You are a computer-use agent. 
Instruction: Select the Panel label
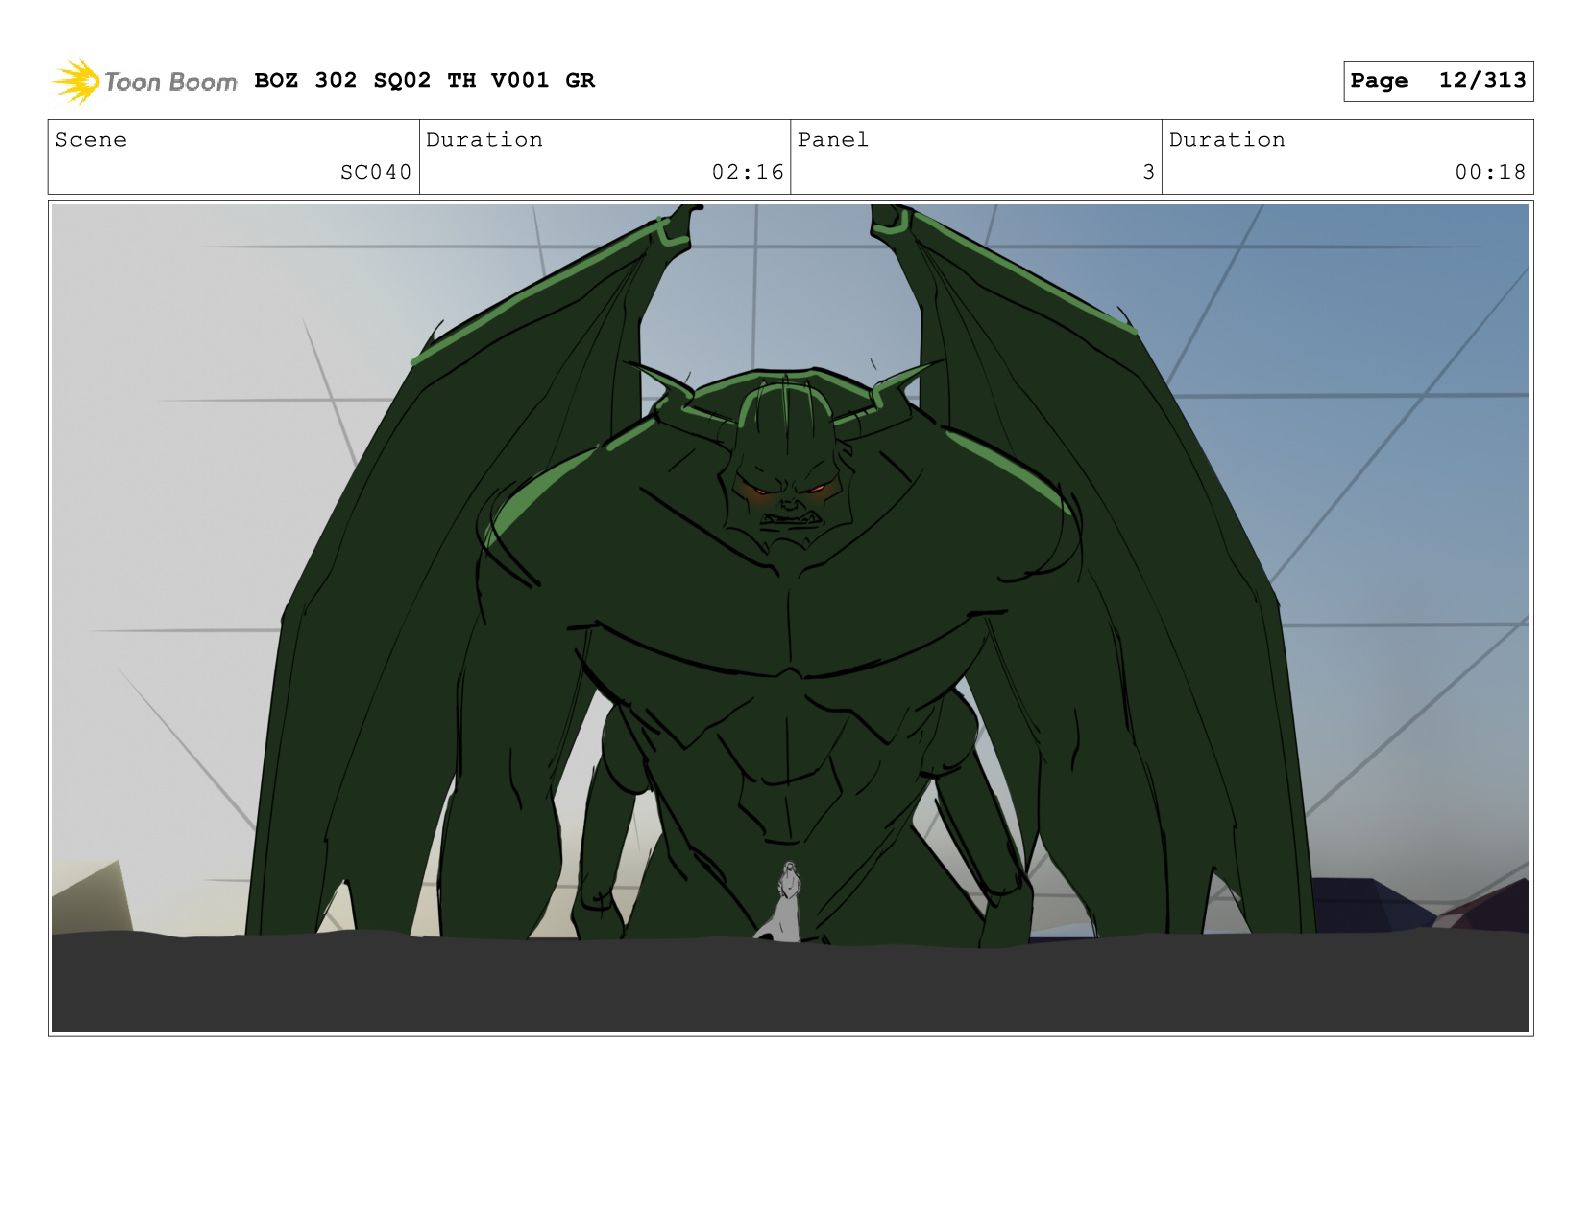[x=833, y=140]
